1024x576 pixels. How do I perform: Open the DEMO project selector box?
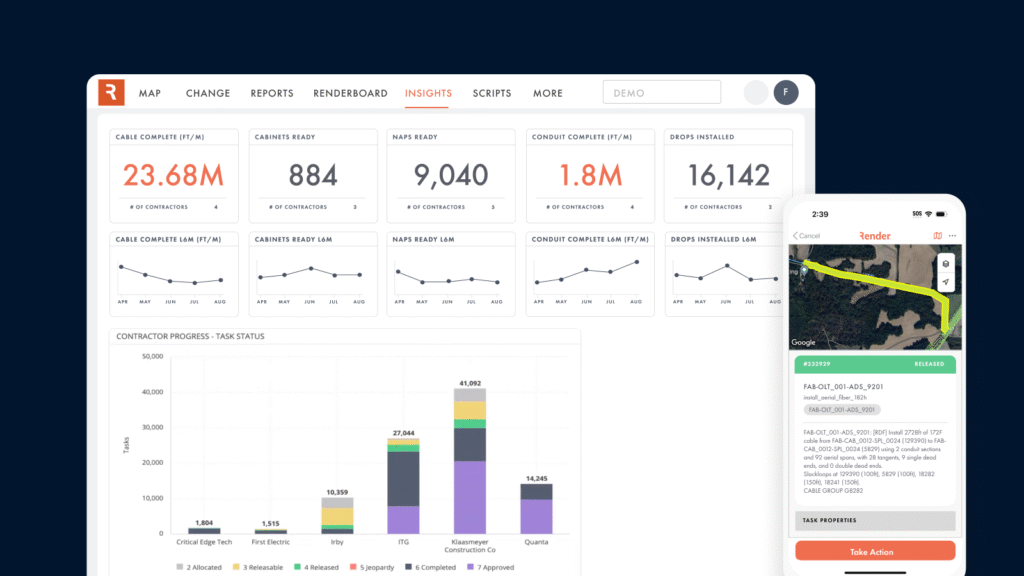pos(661,93)
